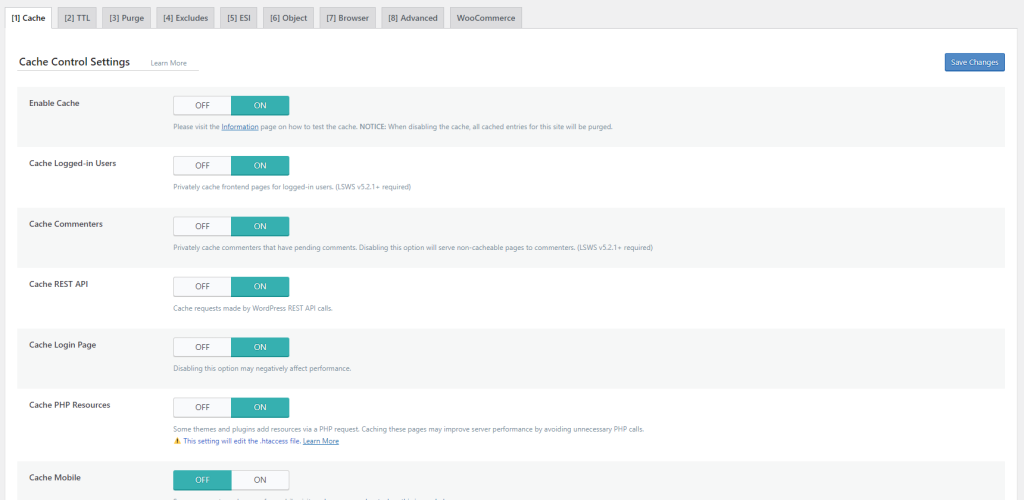This screenshot has height=500, width=1024.
Task: Set Cache Commenters to OFF
Action: [202, 226]
